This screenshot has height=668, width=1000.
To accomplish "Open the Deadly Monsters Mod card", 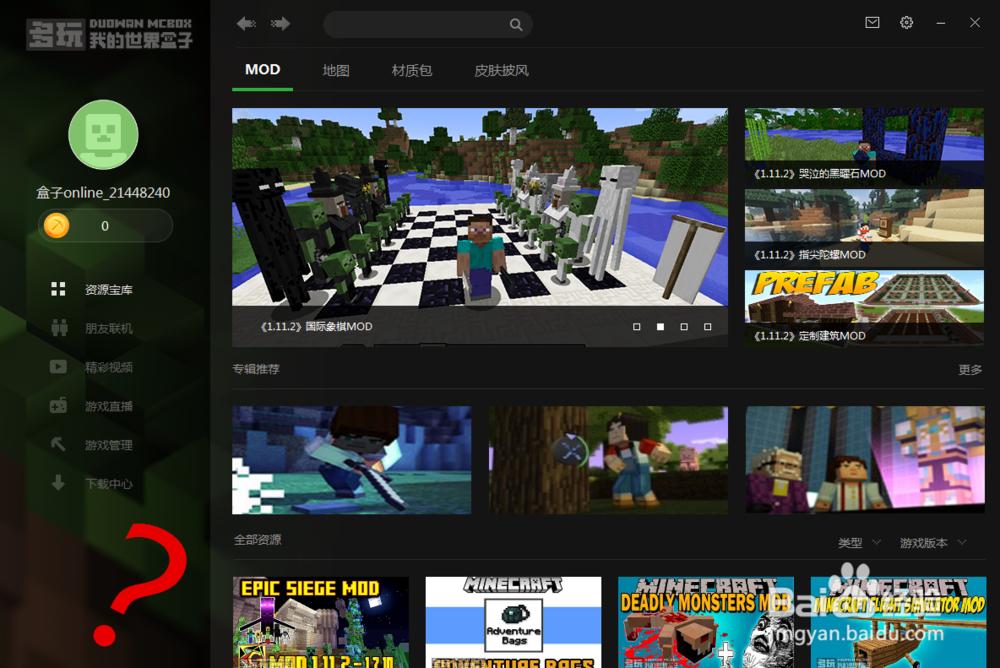I will tap(706, 622).
